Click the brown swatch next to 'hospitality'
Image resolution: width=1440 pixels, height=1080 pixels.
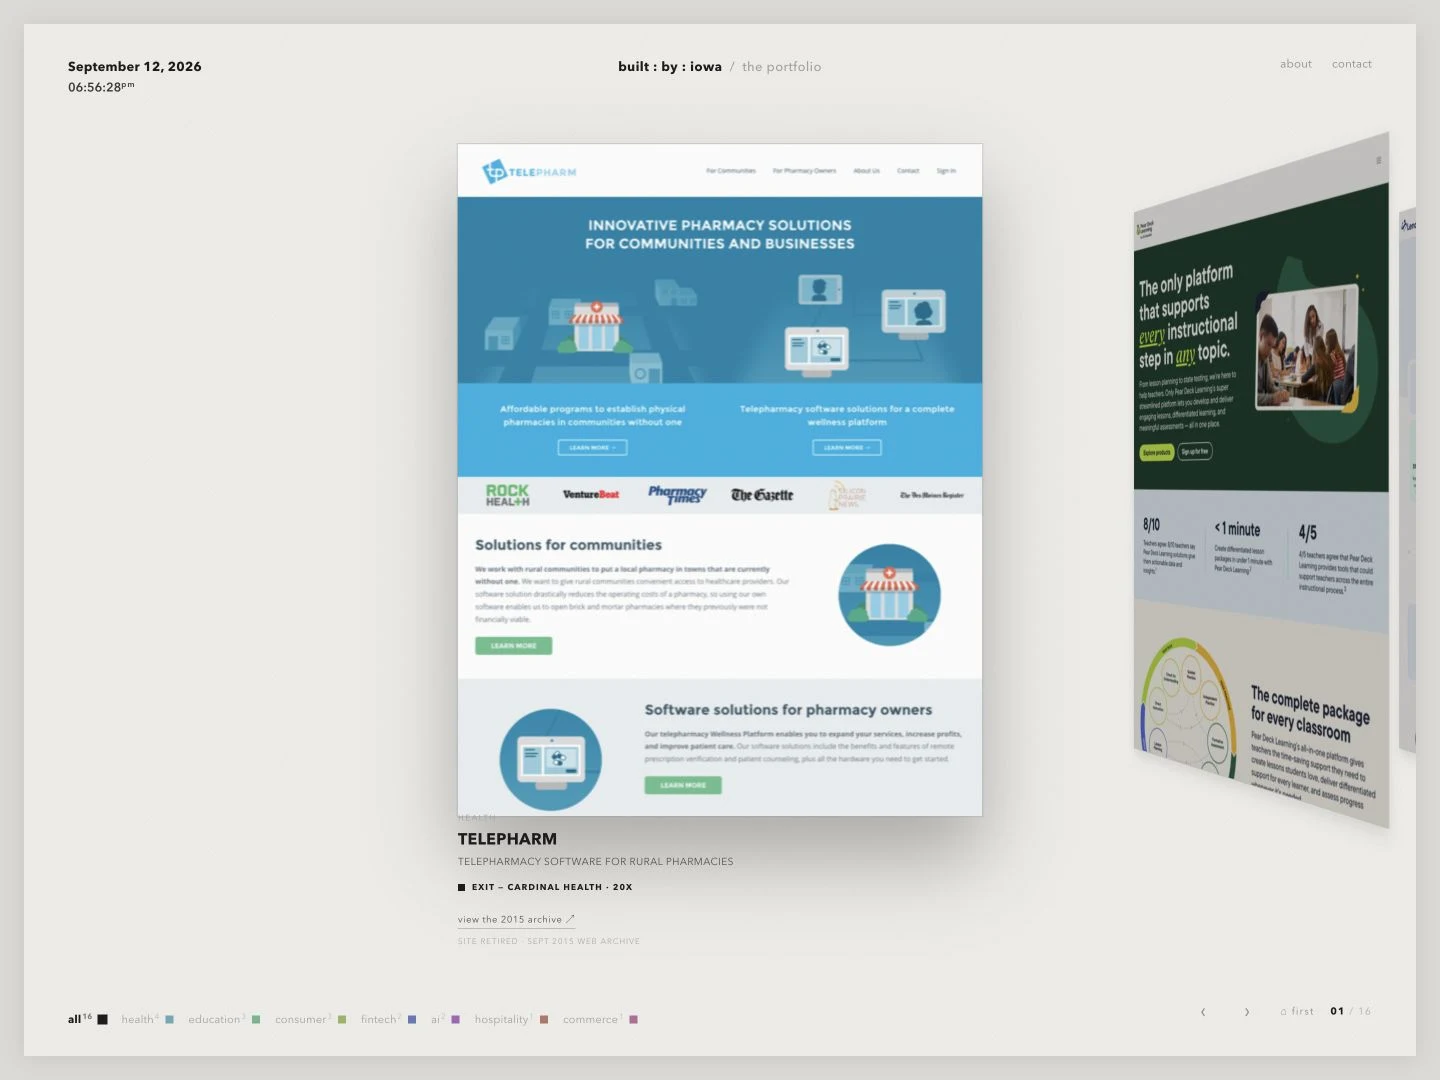544,1020
